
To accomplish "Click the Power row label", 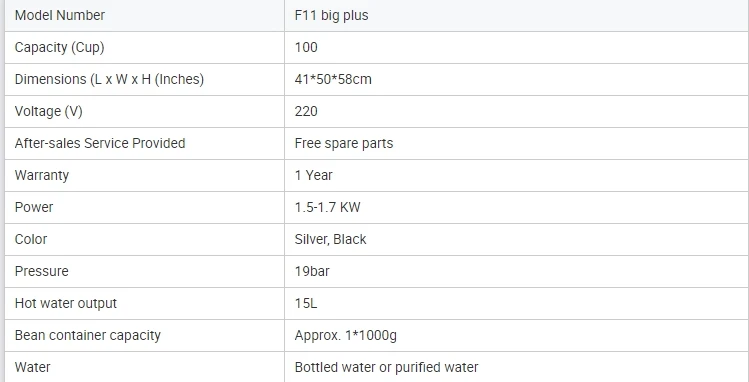I will pyautogui.click(x=34, y=207).
